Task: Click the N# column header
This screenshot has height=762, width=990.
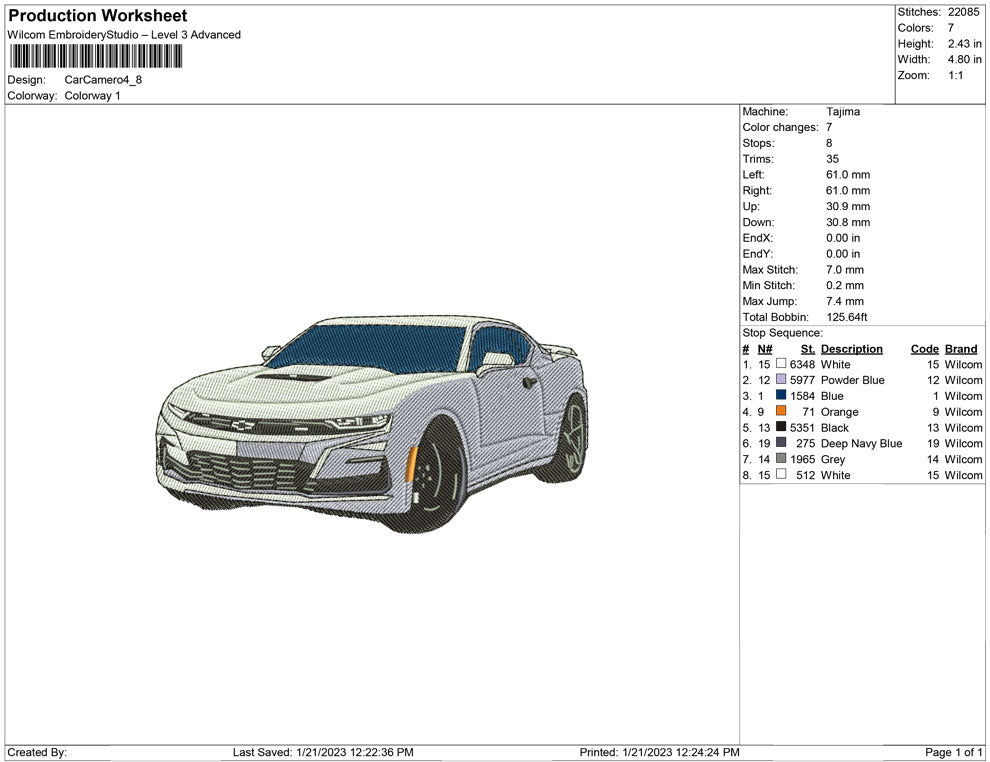Action: 764,349
